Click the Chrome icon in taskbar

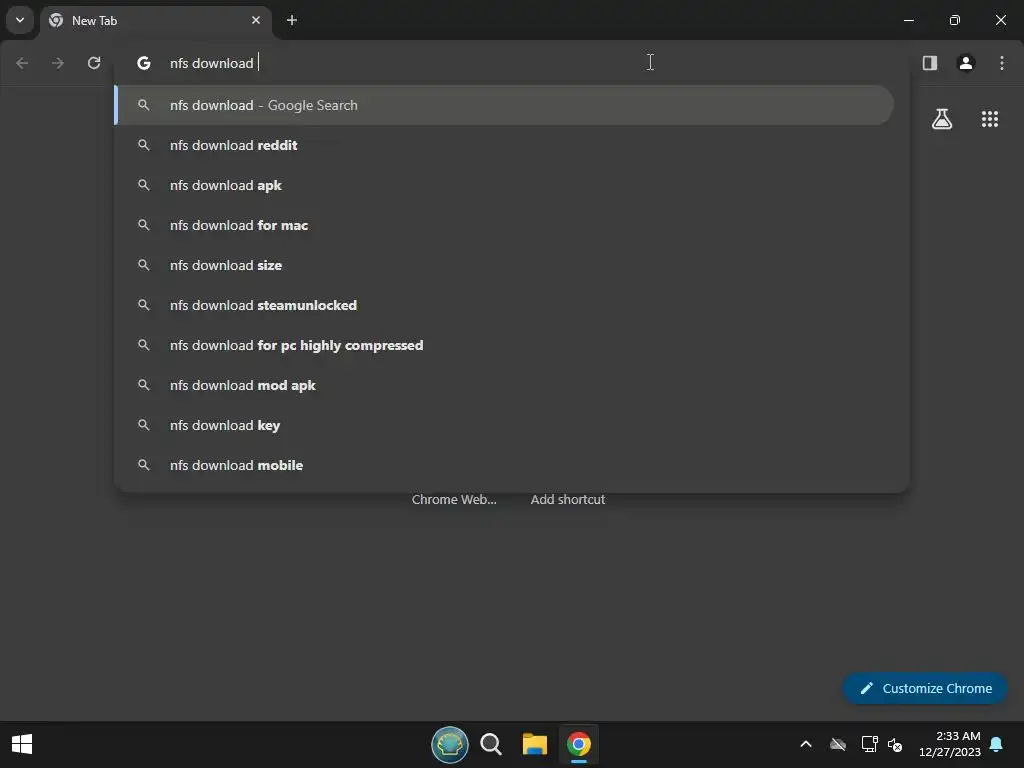(579, 744)
